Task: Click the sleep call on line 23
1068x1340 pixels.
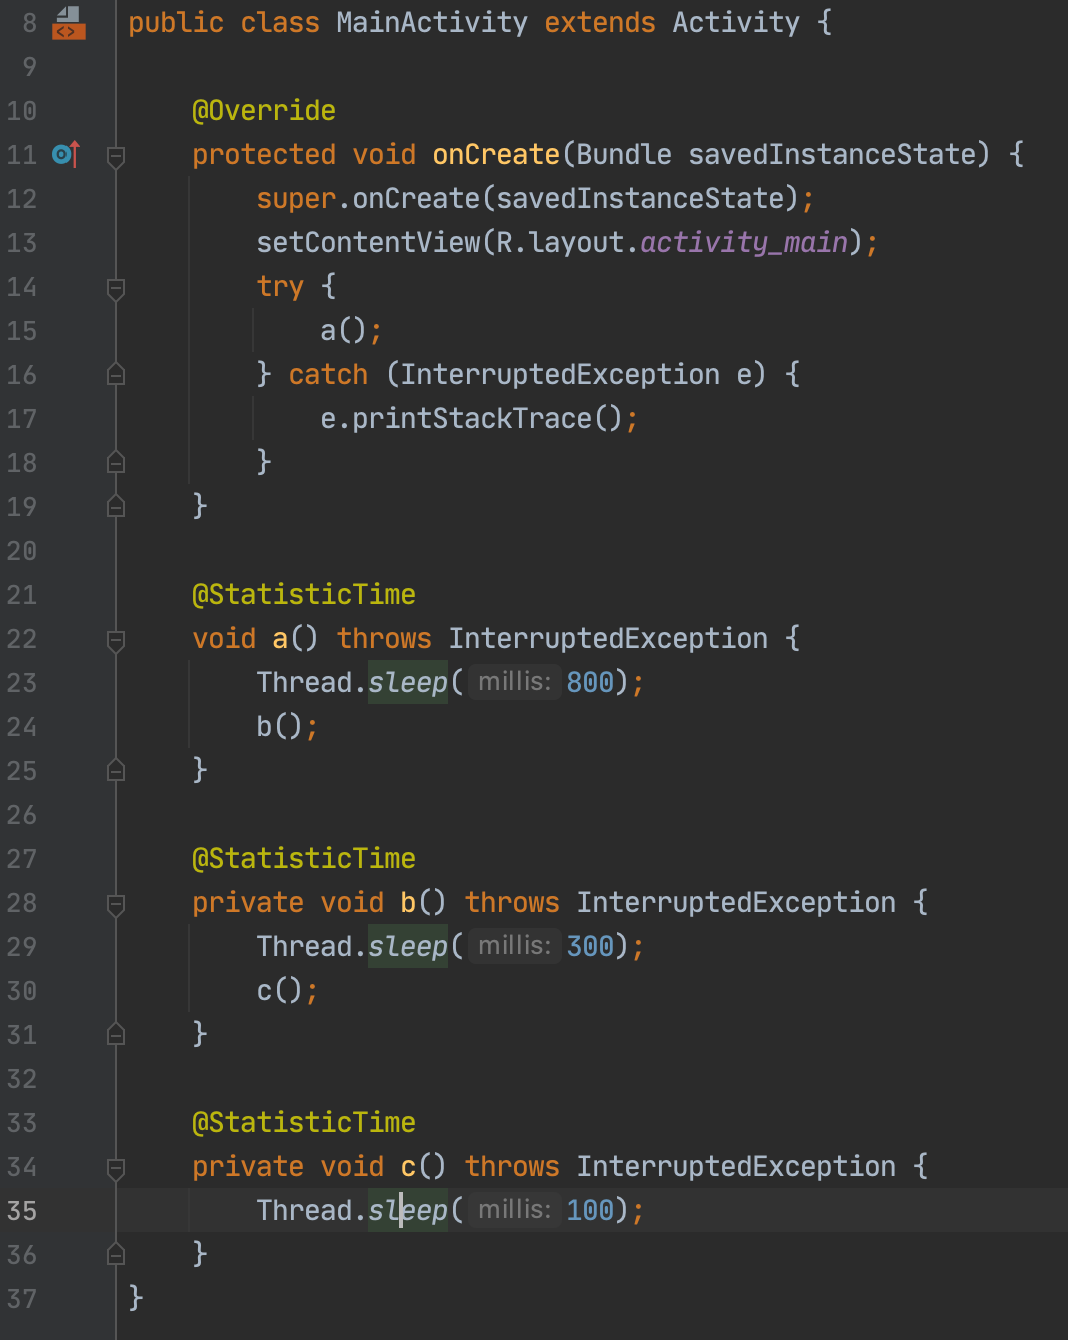Action: 408,682
